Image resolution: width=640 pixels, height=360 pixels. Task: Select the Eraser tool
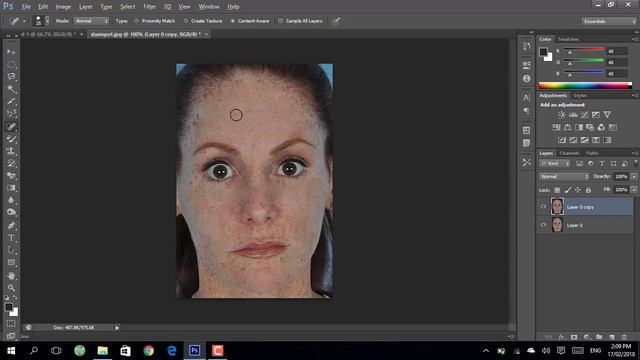coord(11,176)
